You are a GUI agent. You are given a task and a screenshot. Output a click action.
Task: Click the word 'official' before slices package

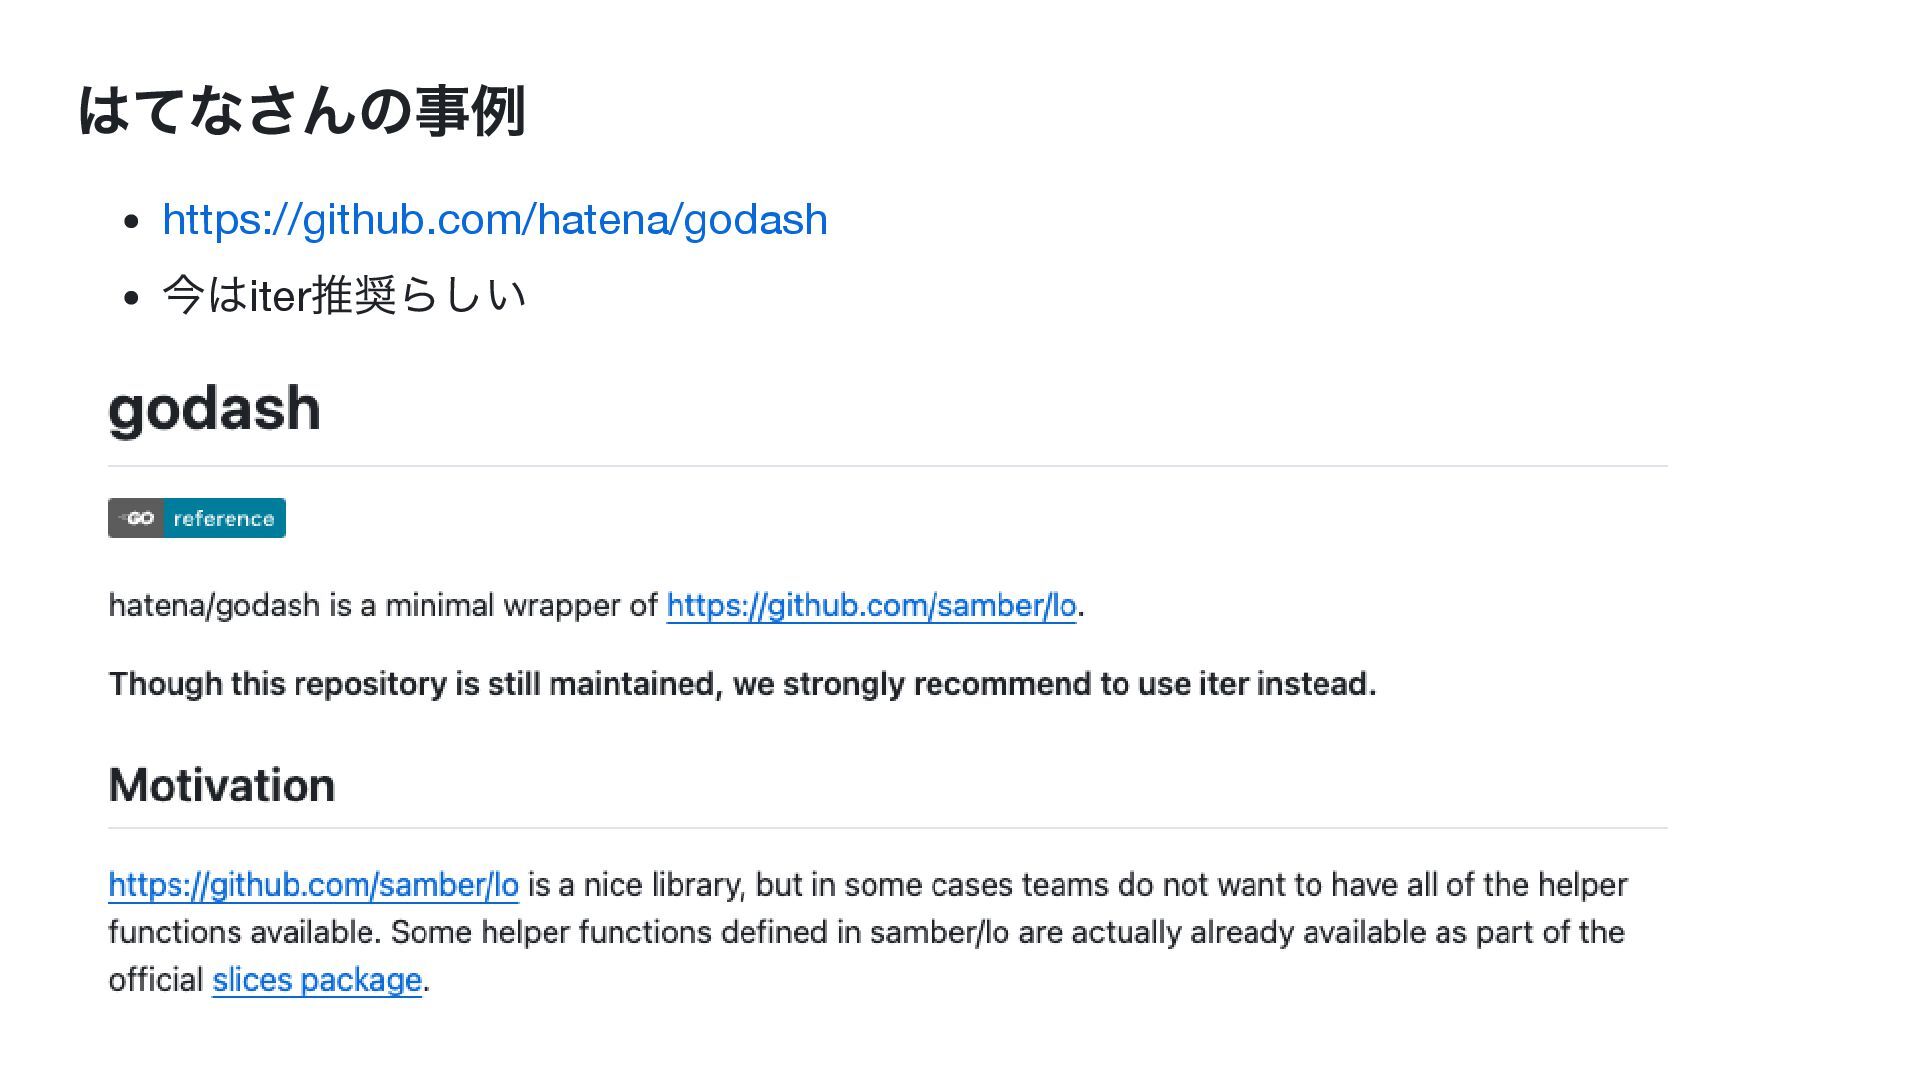click(156, 980)
